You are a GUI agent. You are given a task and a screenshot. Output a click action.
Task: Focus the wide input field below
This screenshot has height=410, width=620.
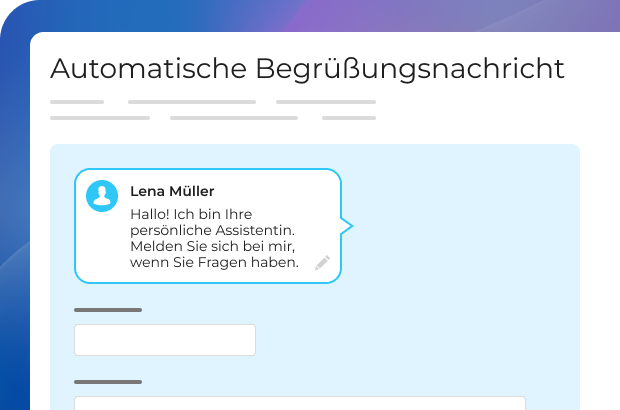click(300, 403)
